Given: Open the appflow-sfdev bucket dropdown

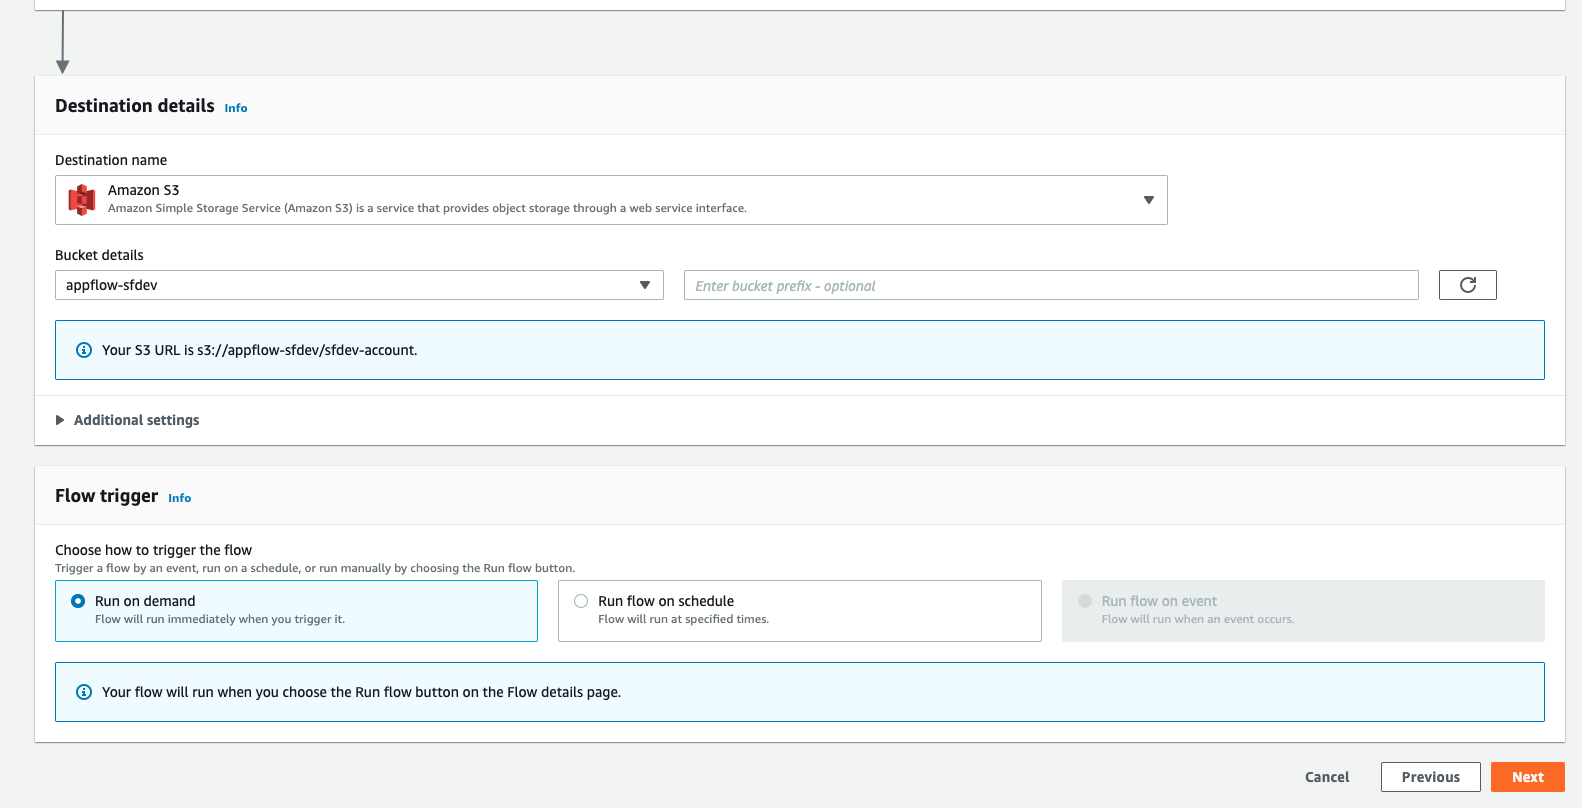Looking at the screenshot, I should coord(359,285).
